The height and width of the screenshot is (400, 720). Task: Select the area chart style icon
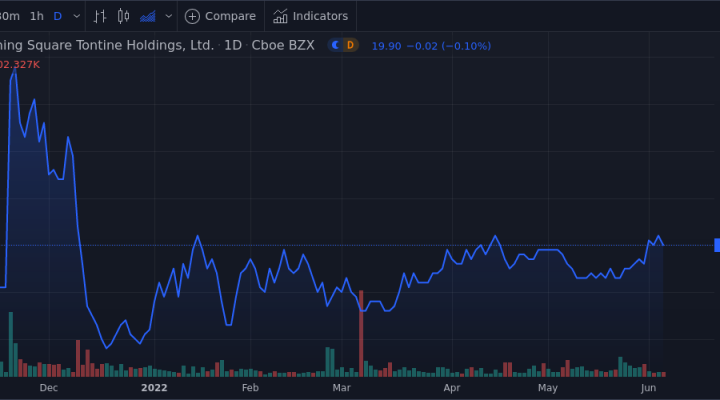tap(149, 16)
